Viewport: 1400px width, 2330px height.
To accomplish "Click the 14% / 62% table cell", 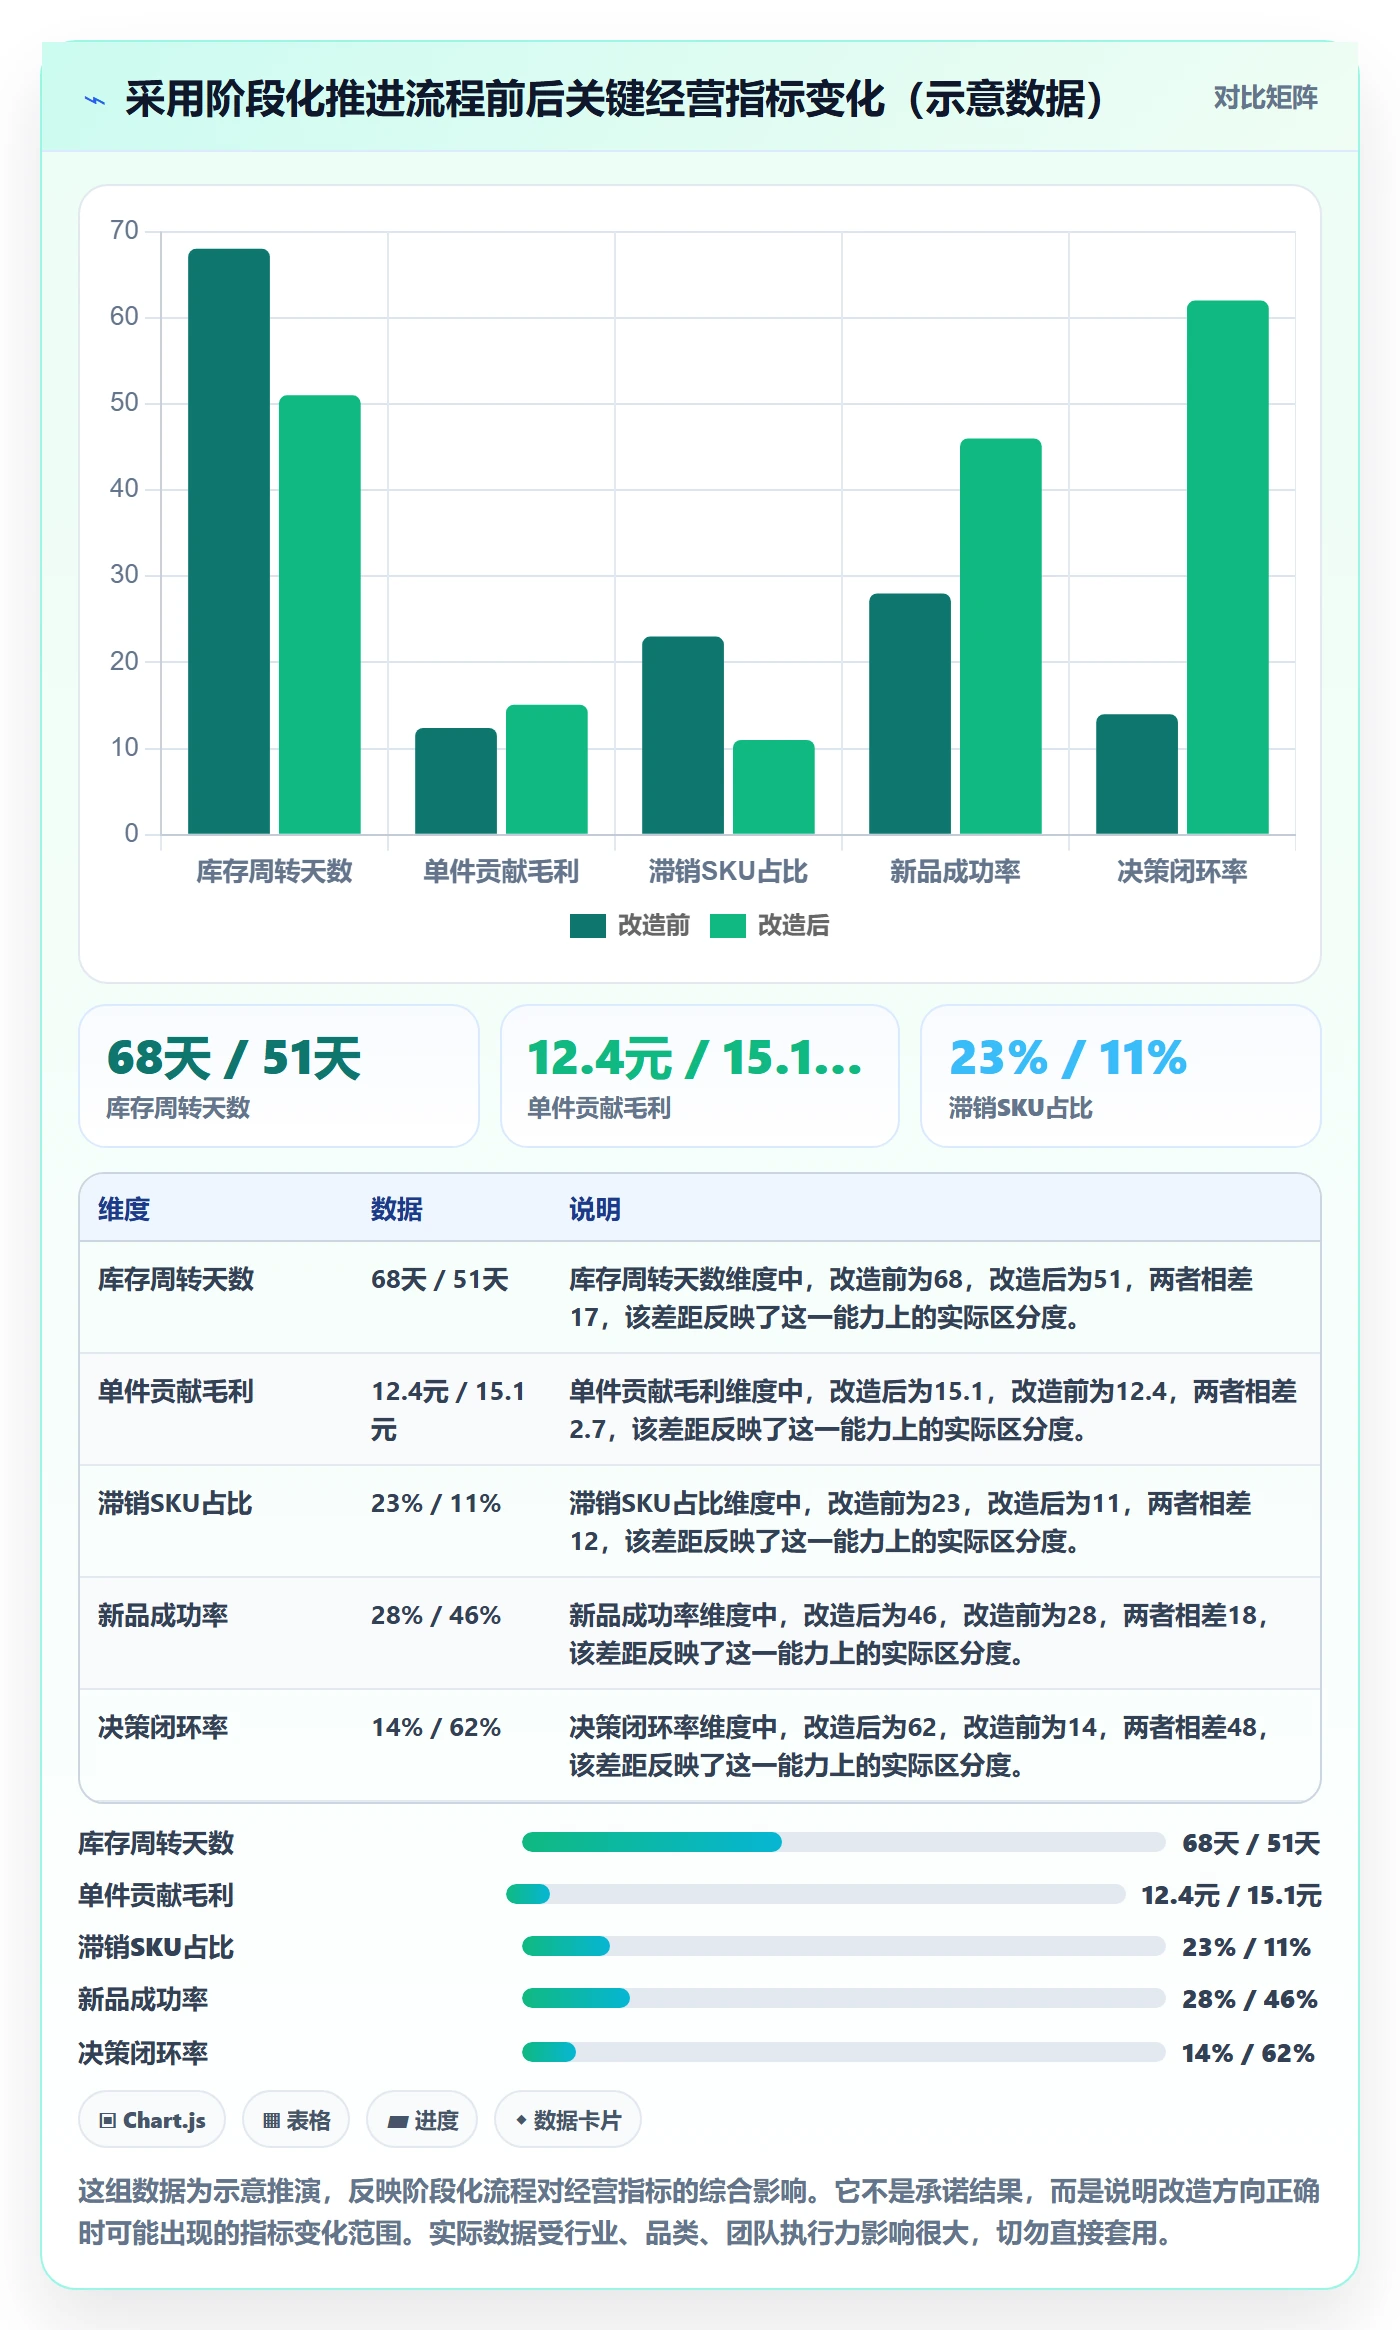I will (436, 1727).
